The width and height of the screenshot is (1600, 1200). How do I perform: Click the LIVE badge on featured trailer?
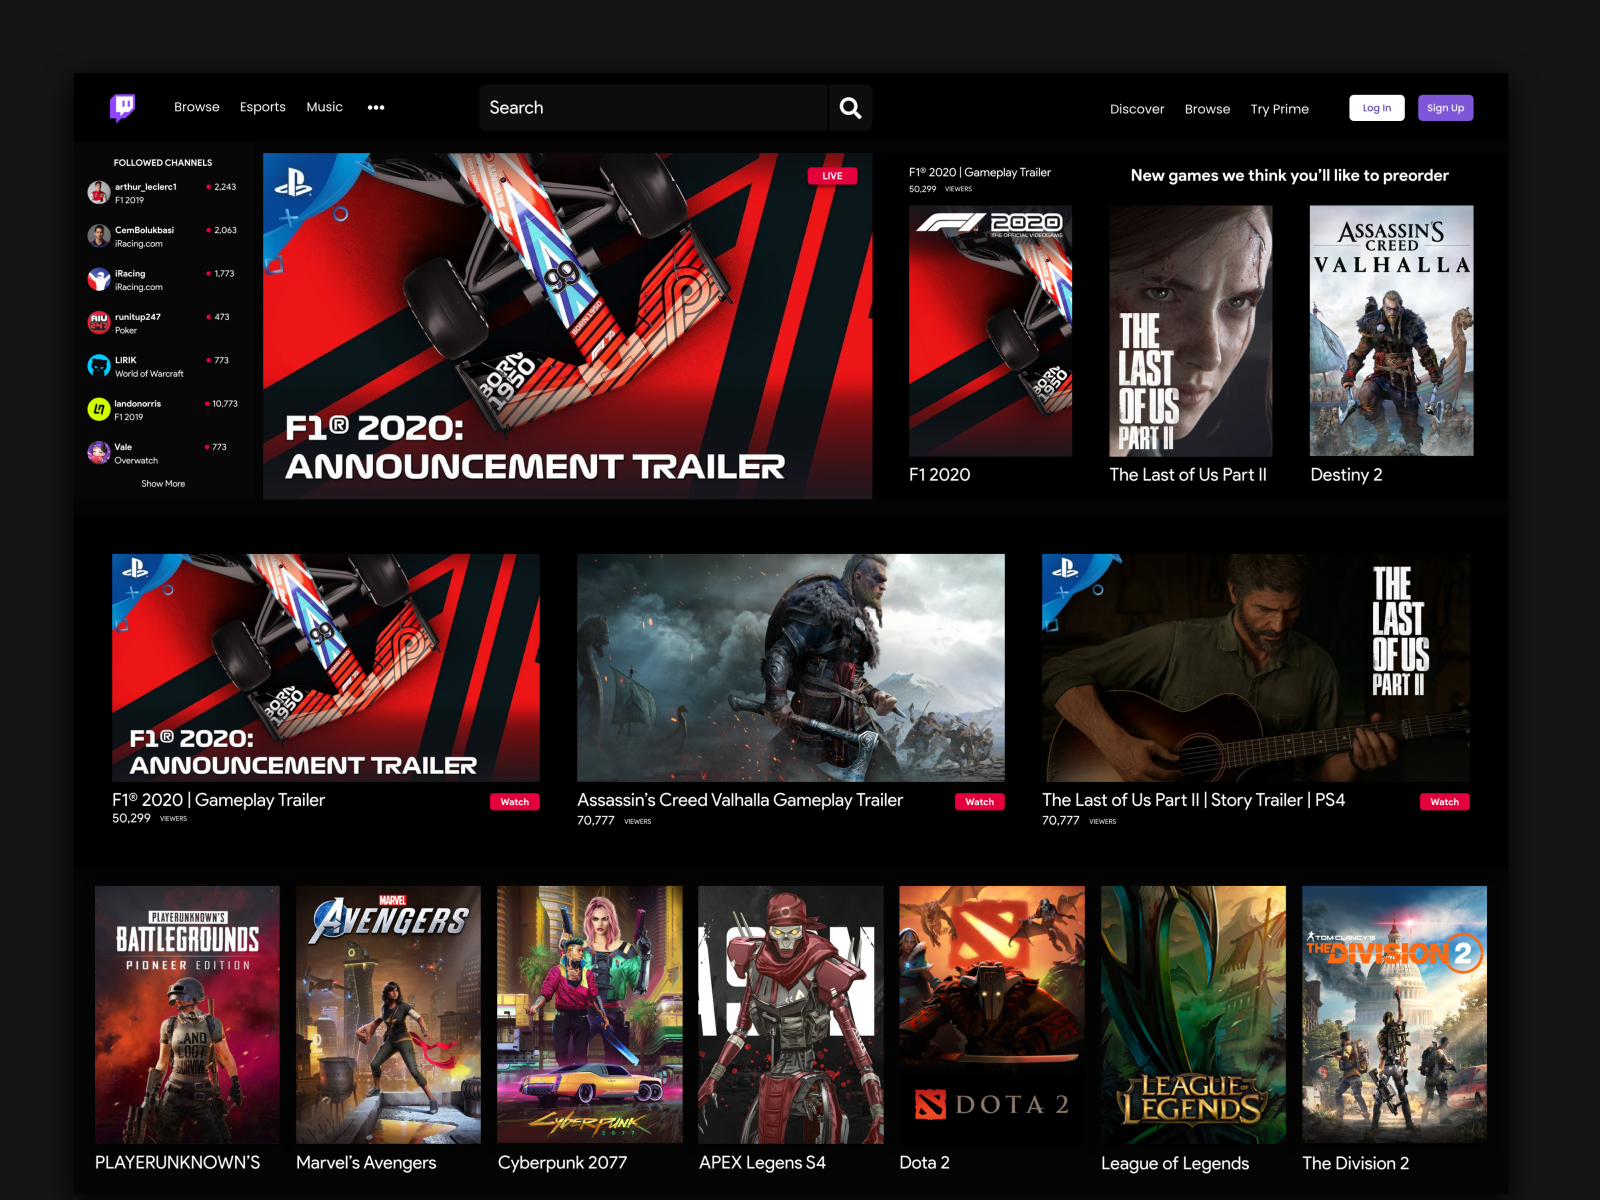pos(832,176)
